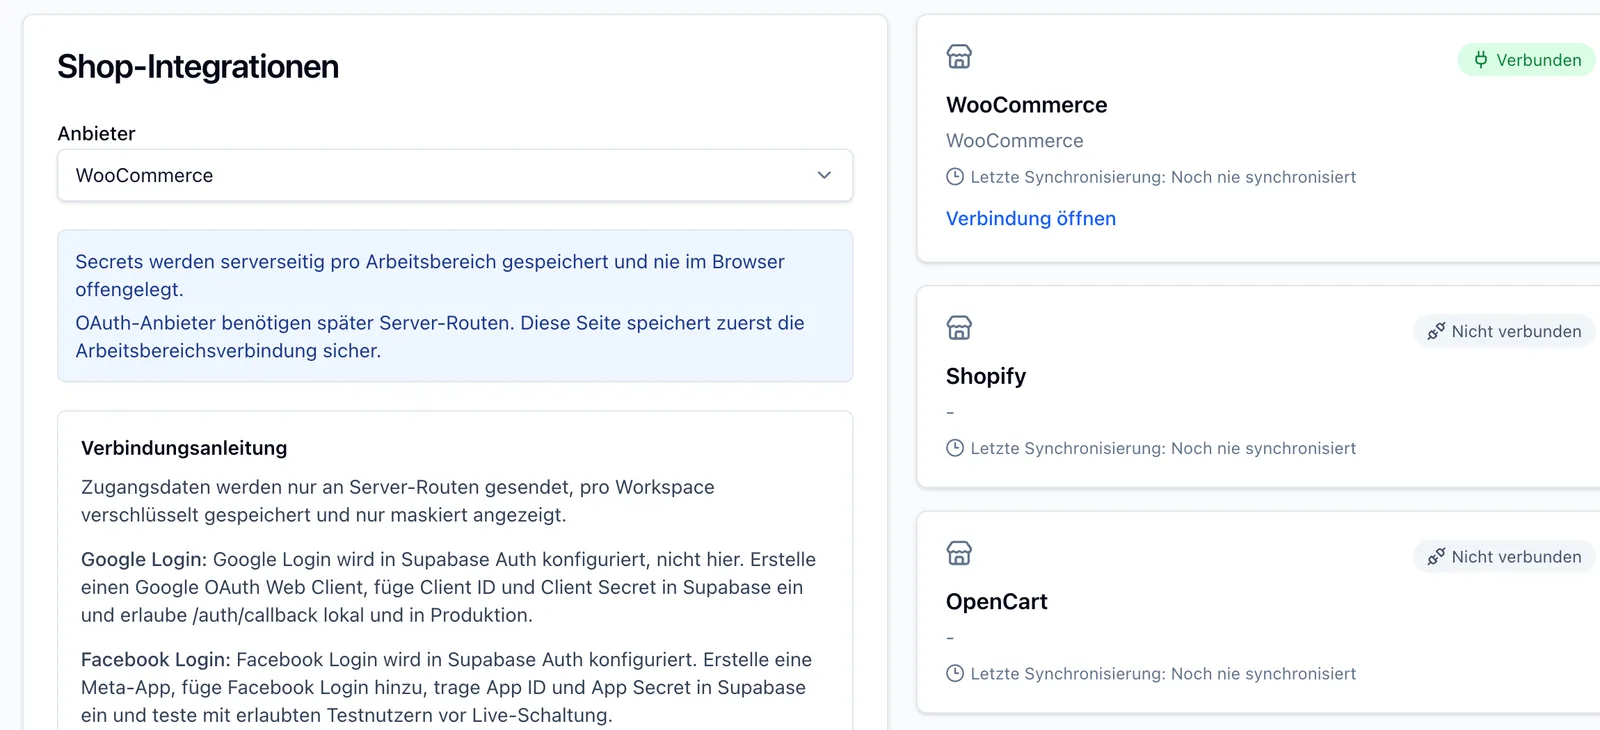
Task: Click the 'Shopify' card title
Action: [986, 376]
